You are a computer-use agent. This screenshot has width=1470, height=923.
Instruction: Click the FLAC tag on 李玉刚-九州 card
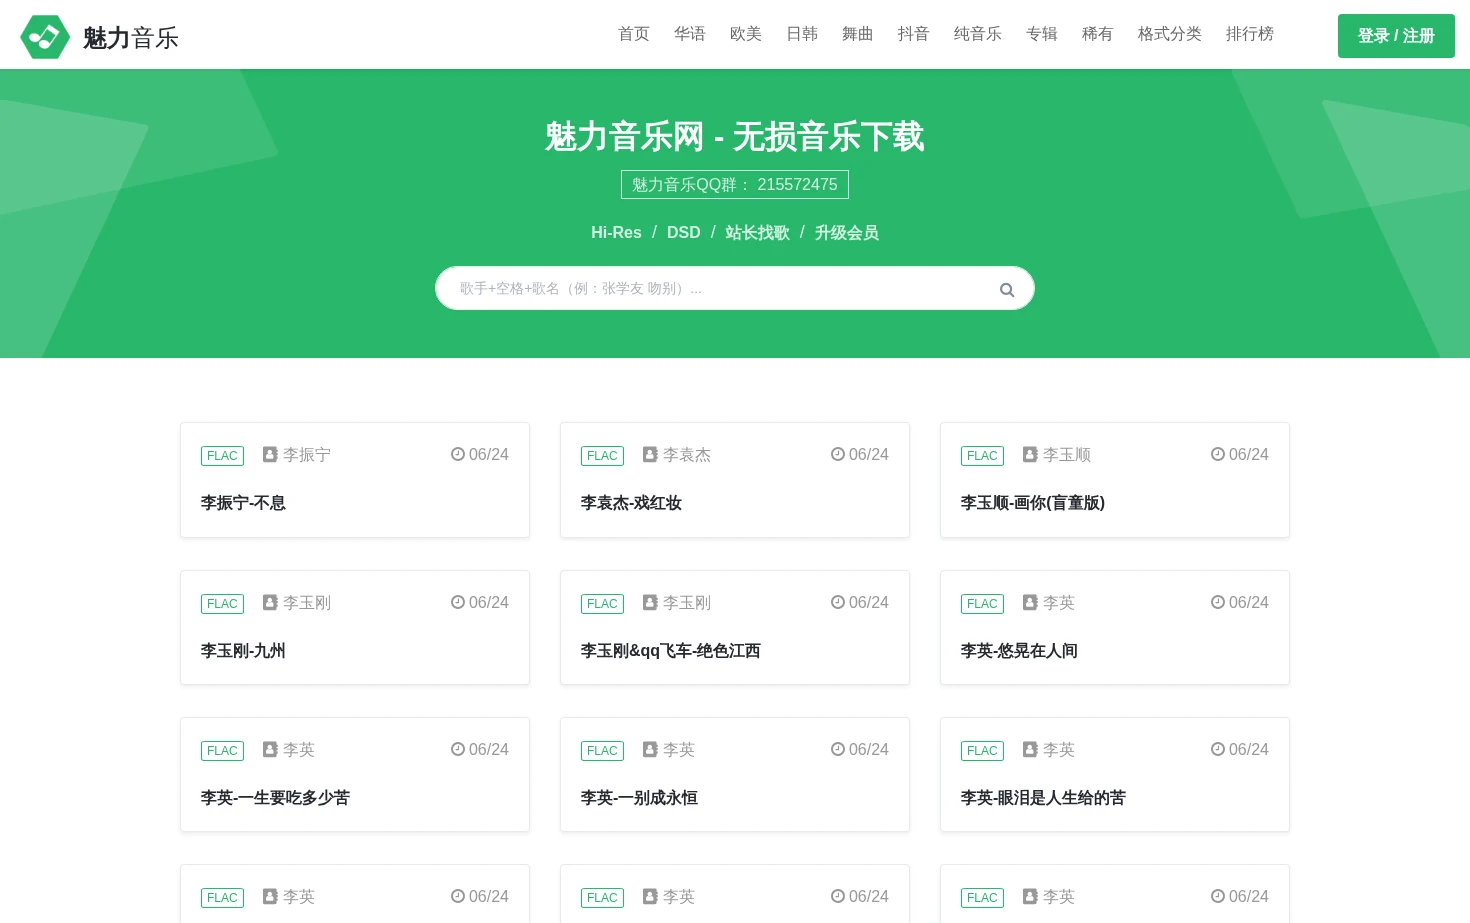click(222, 604)
